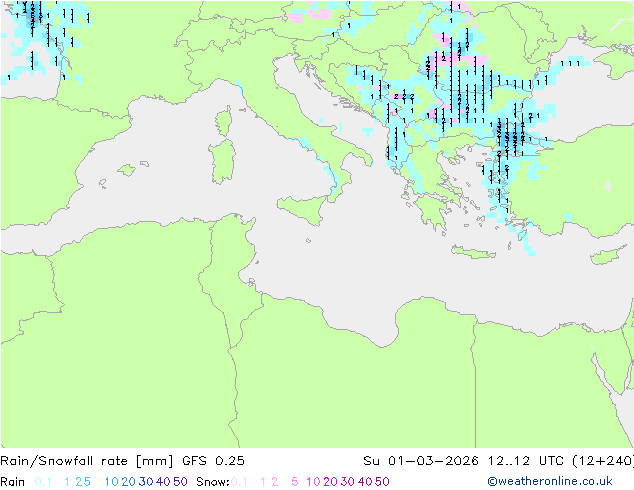
Task: Pick the snow legend 5 value
Action: point(294,482)
